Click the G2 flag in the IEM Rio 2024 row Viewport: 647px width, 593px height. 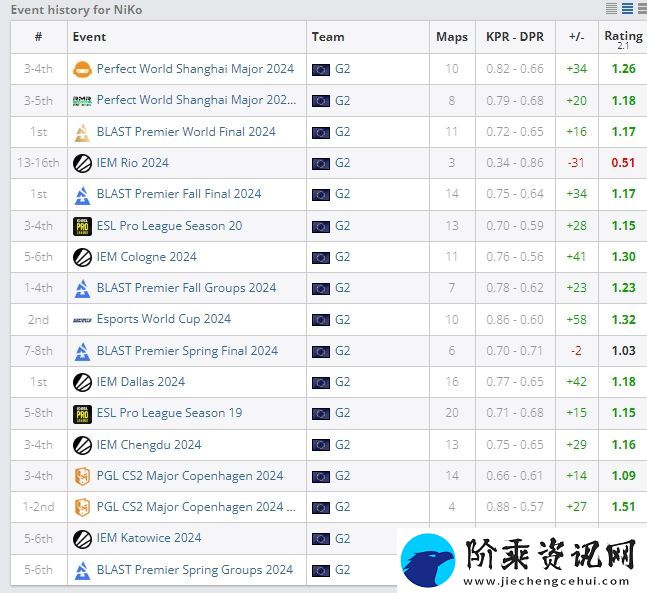(x=321, y=164)
